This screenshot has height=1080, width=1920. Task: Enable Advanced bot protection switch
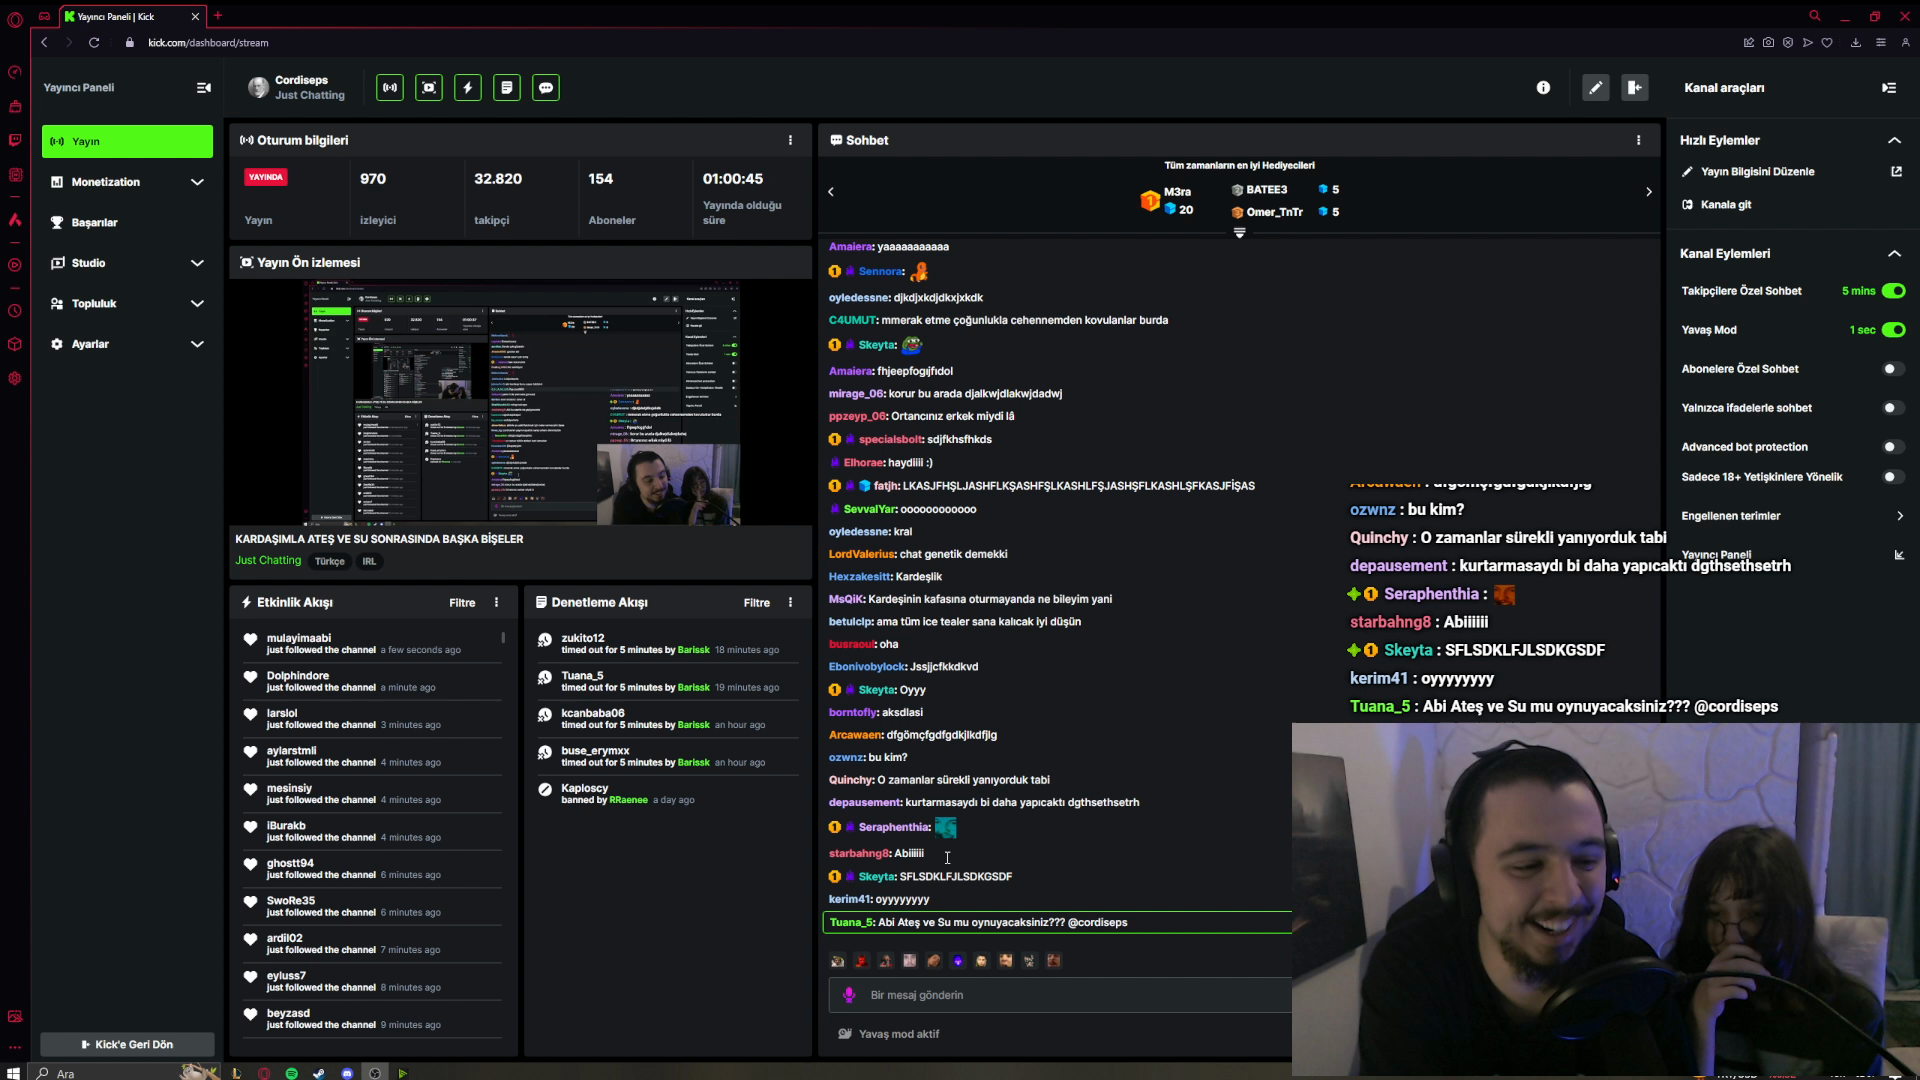(x=1893, y=447)
